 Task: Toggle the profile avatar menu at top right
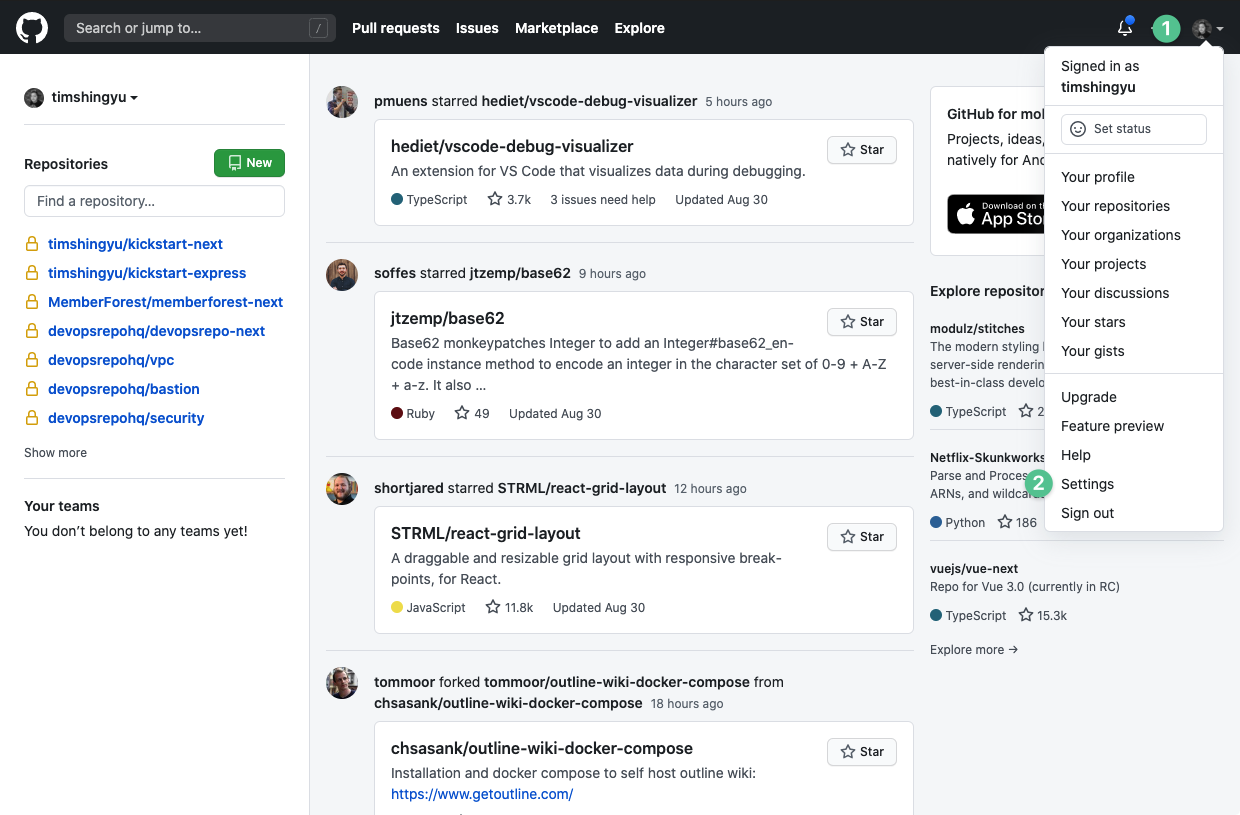pos(1208,29)
